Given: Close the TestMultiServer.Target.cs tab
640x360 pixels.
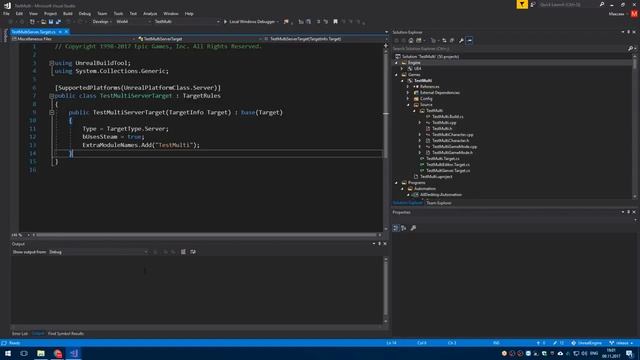Looking at the screenshot, I should pos(67,32).
